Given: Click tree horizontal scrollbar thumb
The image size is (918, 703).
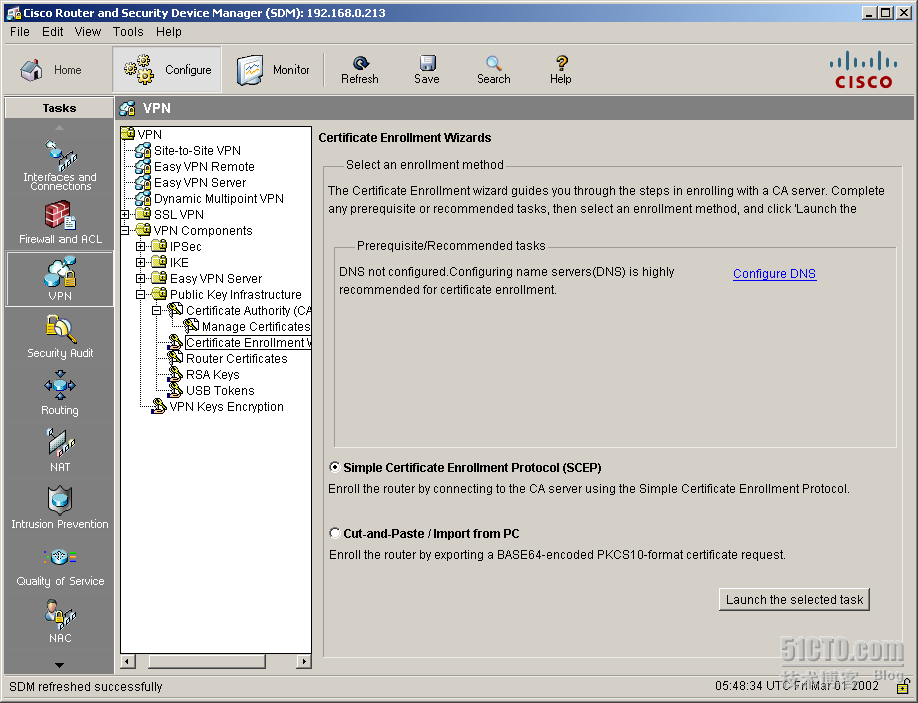Looking at the screenshot, I should coord(207,661).
